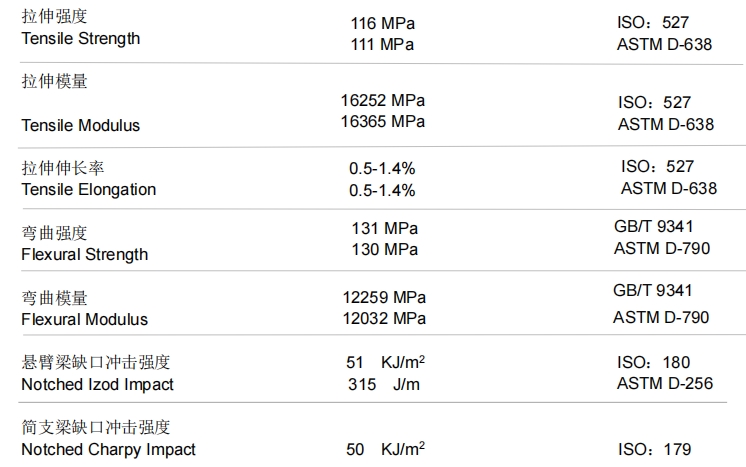Click the 130 MPa flexural value
The height and width of the screenshot is (467, 746).
coord(385,249)
